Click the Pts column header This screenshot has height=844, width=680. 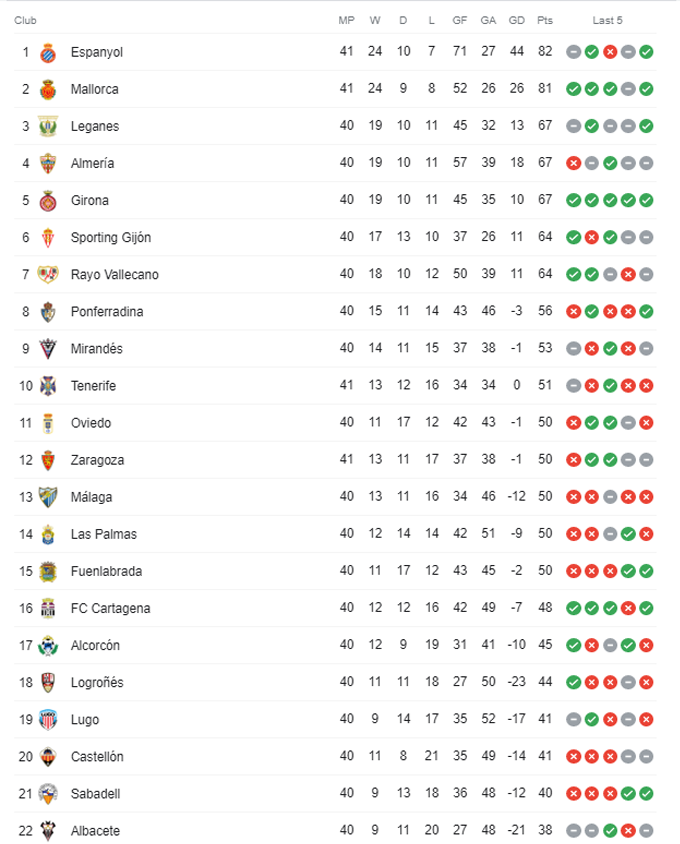click(544, 20)
